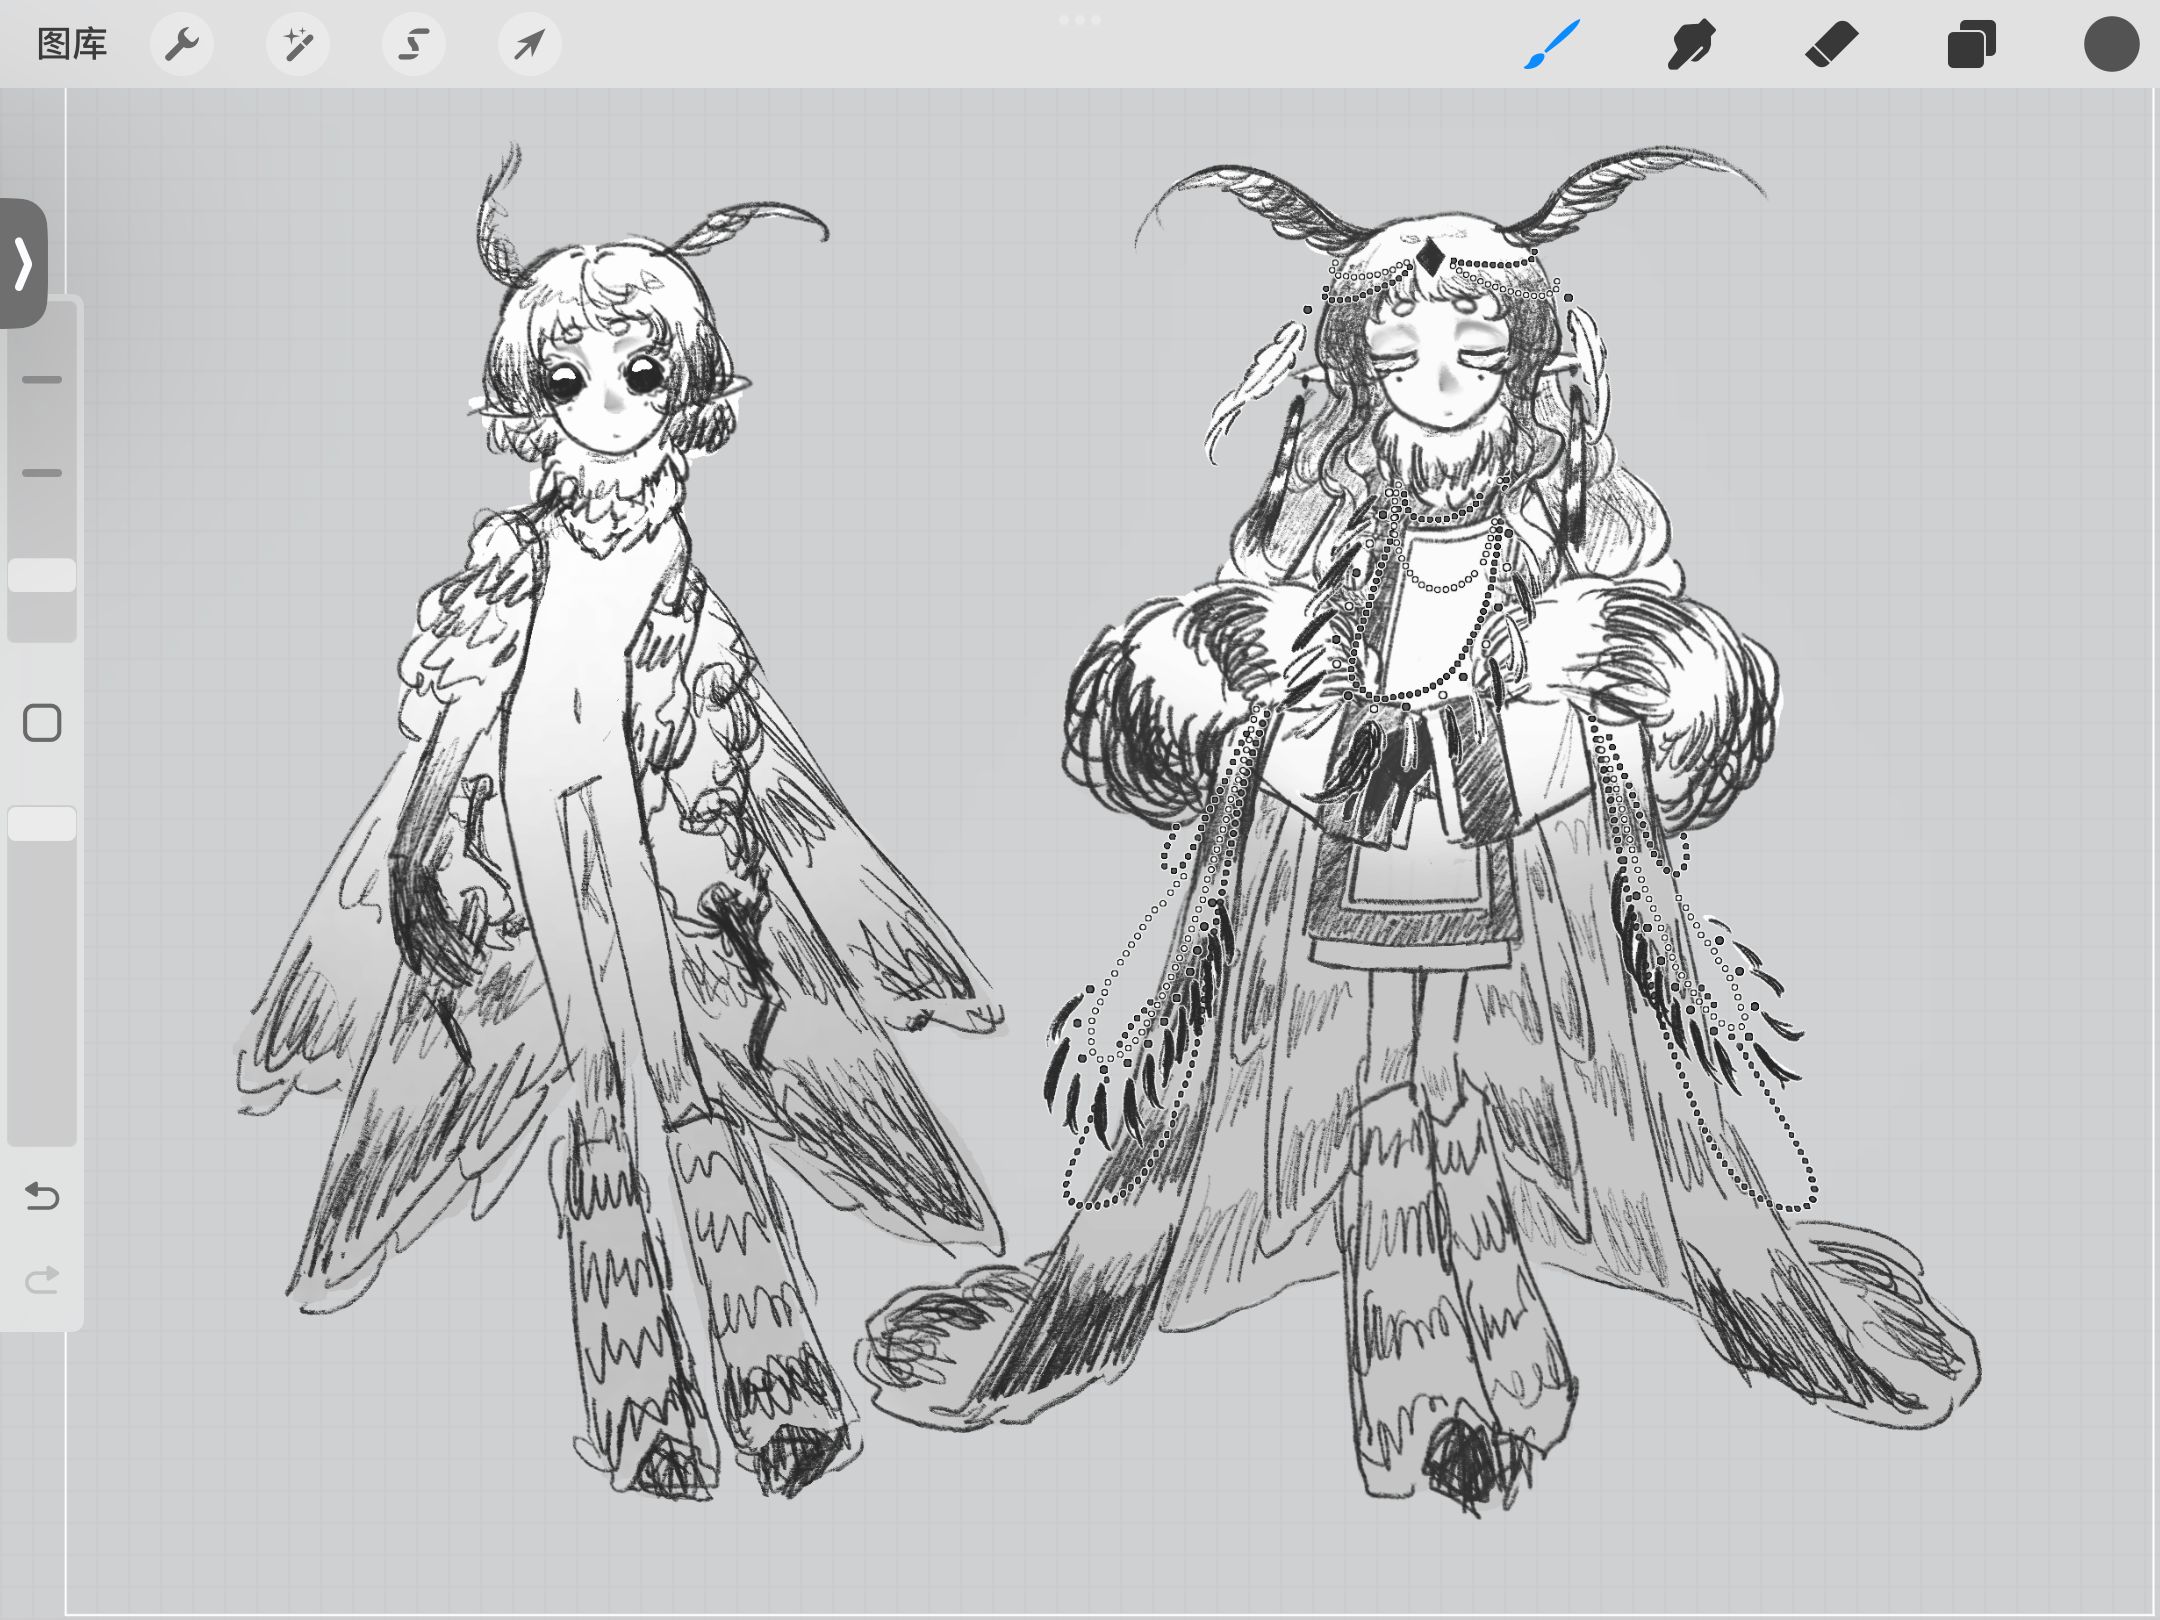Activate the Transform arrow tool

(529, 45)
